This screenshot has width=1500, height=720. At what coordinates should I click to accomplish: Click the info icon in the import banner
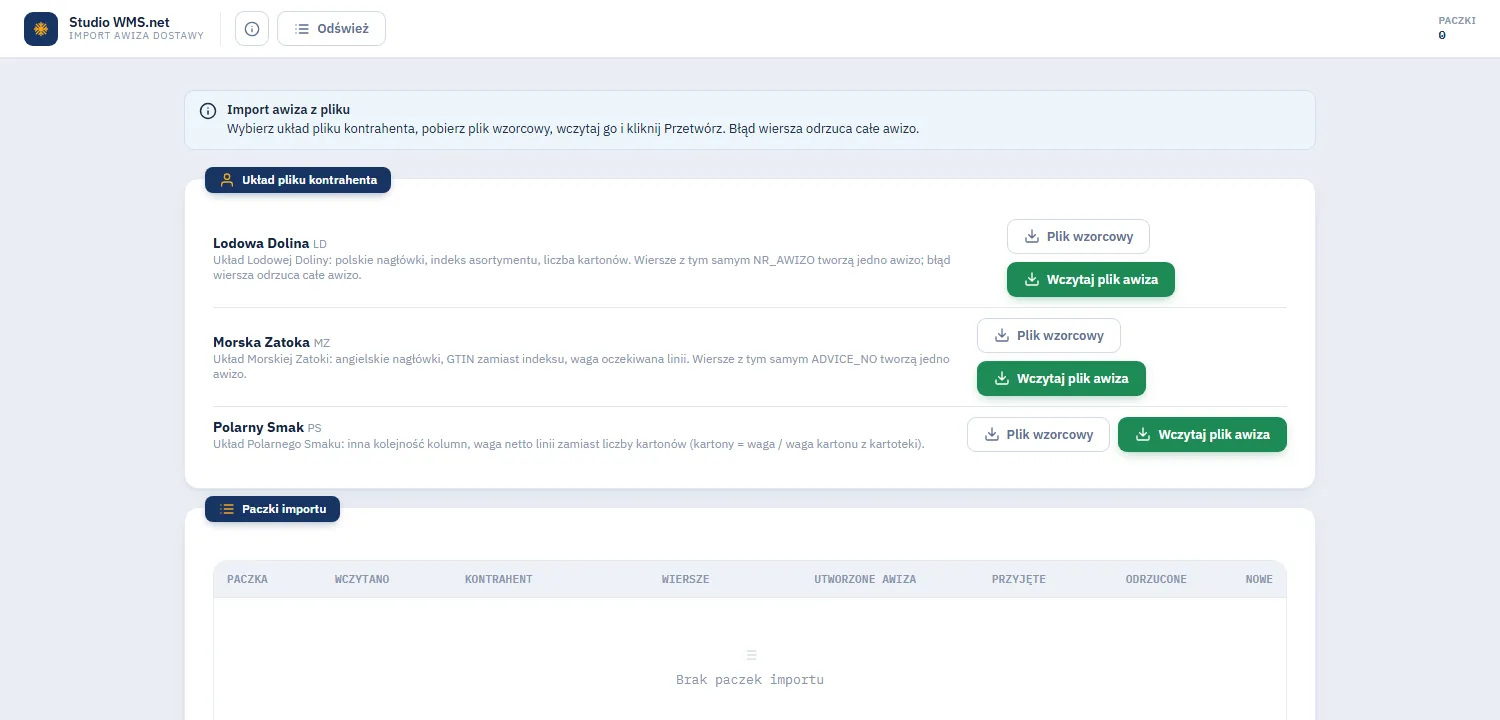point(208,111)
